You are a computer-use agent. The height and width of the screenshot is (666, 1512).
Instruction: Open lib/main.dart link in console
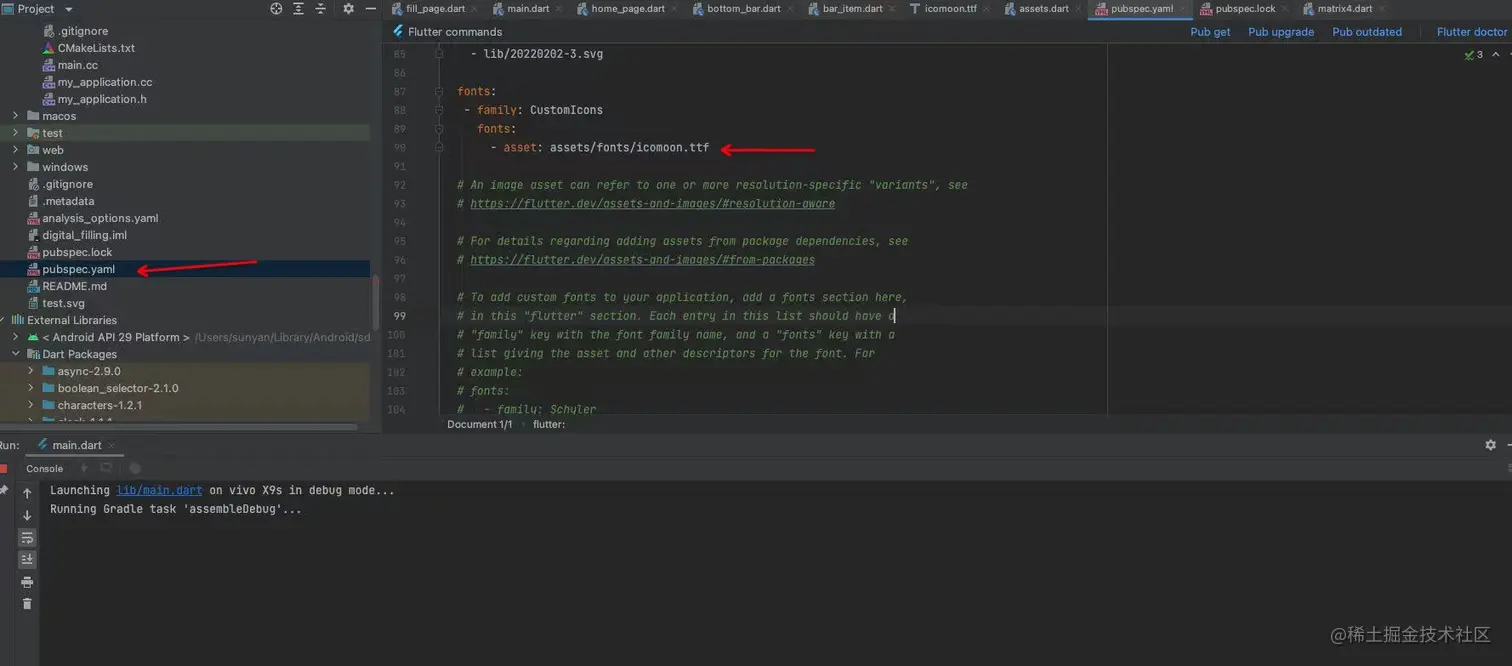(x=160, y=490)
